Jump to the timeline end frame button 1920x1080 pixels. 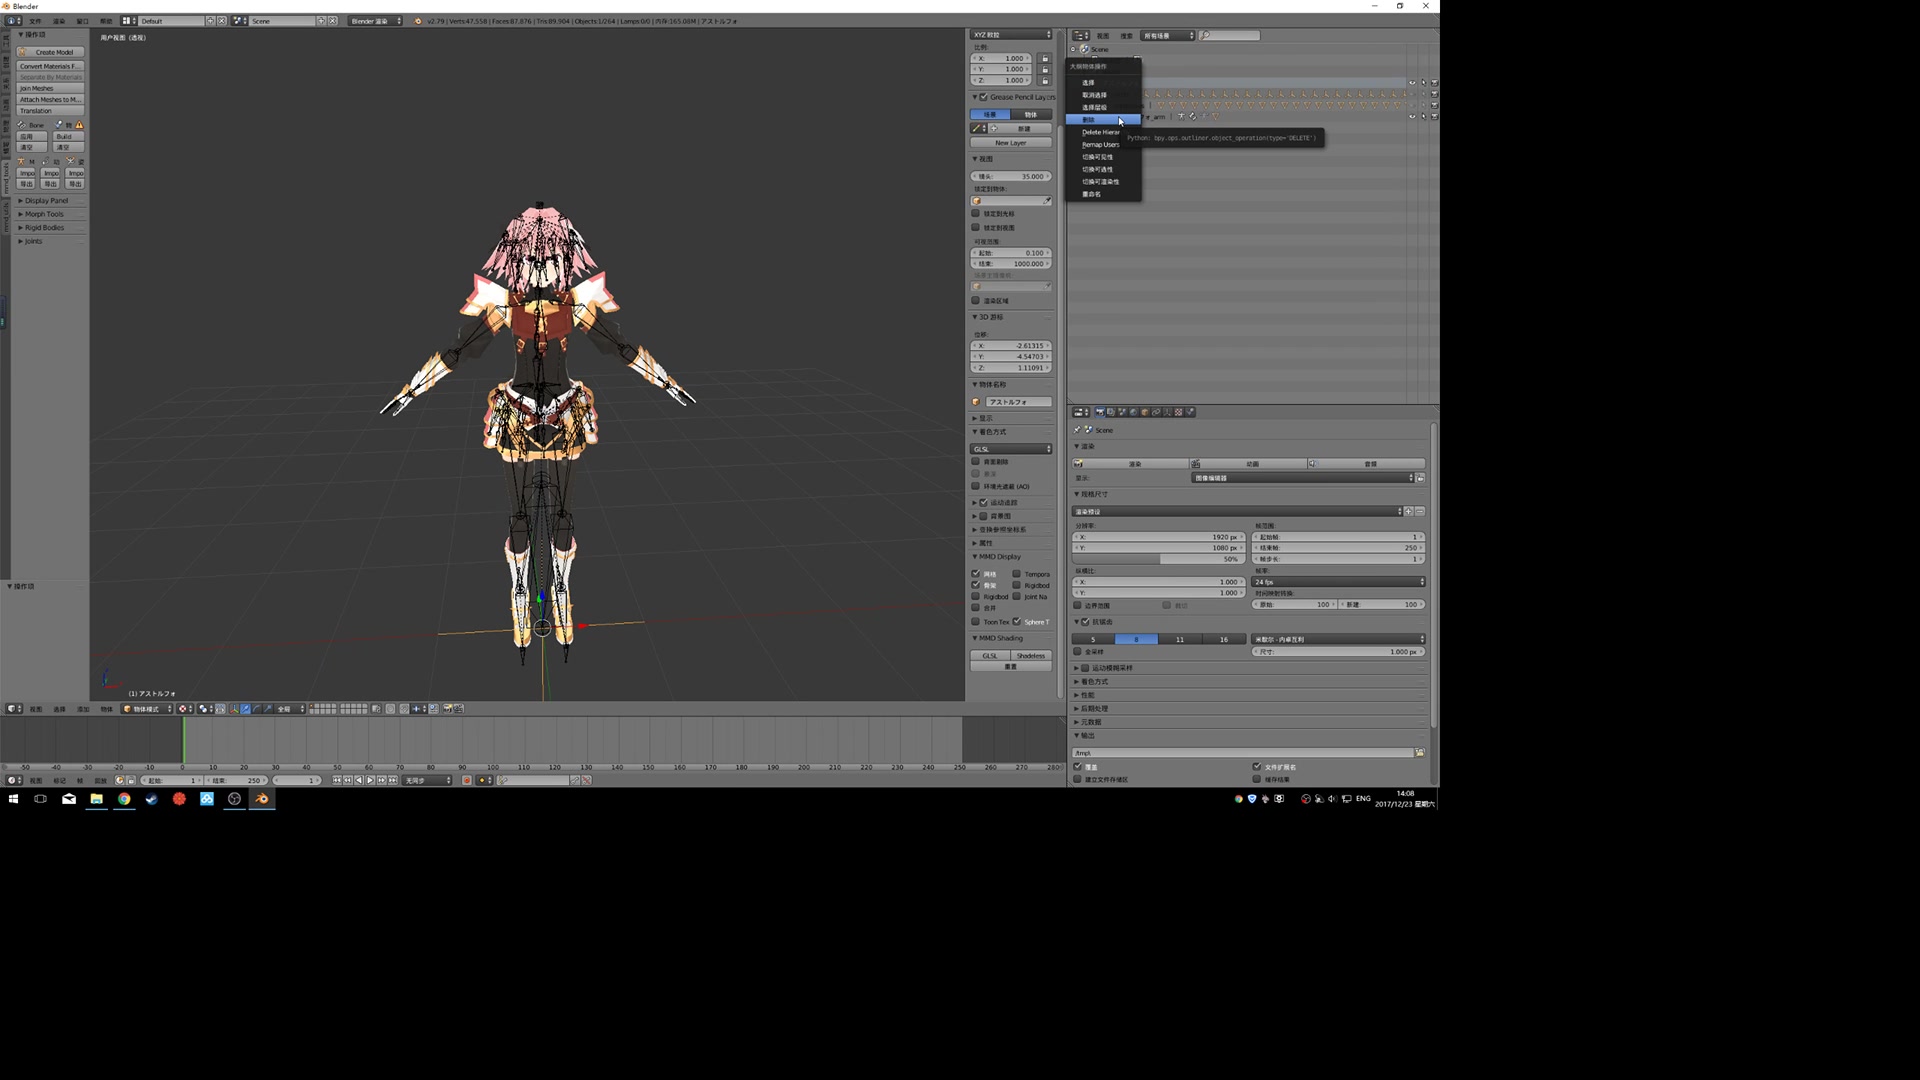[x=393, y=781]
